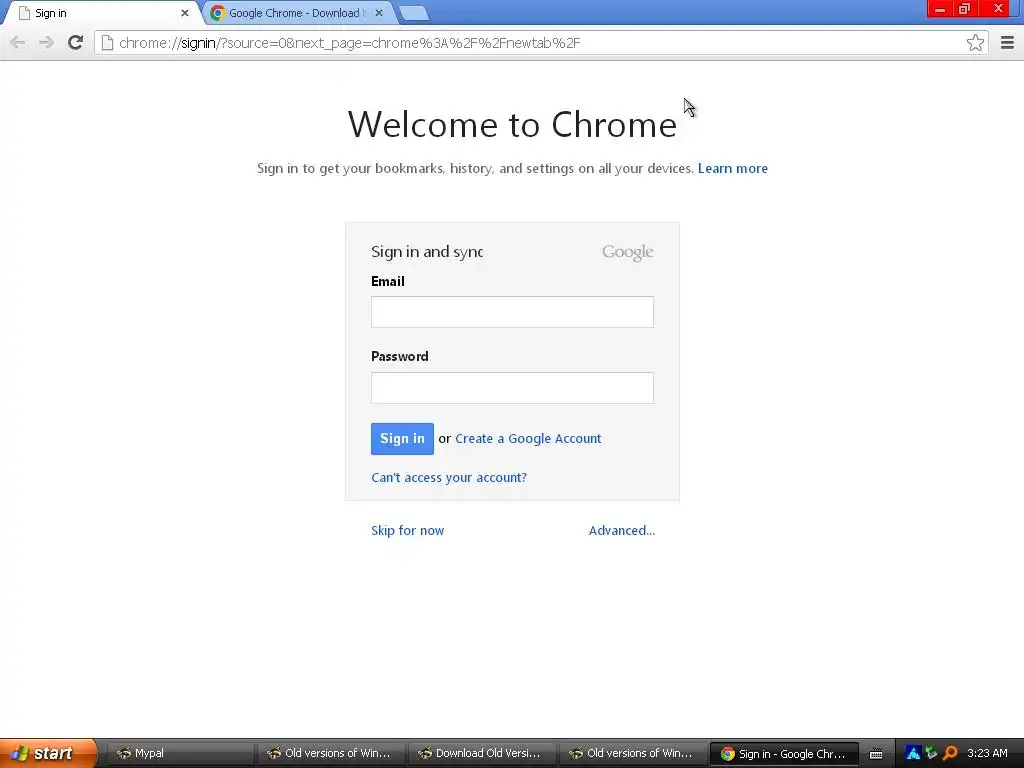Click the orange magnifier tray icon
1024x768 pixels.
(x=950, y=753)
